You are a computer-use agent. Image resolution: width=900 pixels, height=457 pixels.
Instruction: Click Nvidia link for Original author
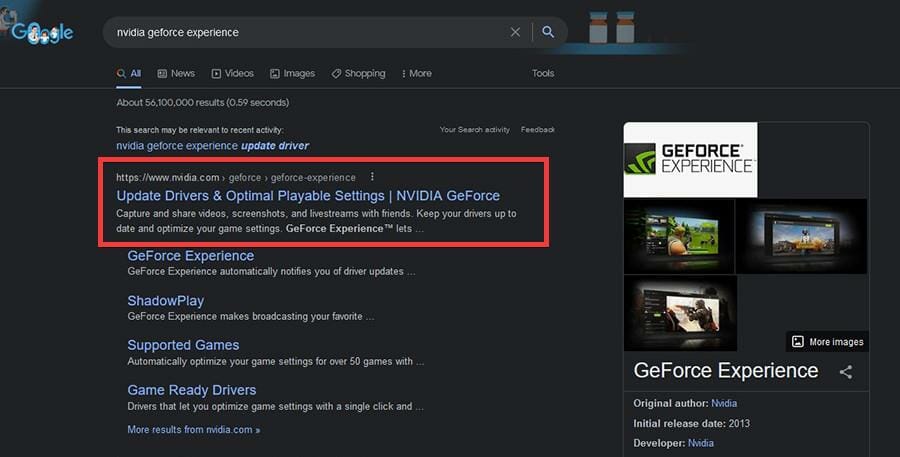tap(724, 403)
